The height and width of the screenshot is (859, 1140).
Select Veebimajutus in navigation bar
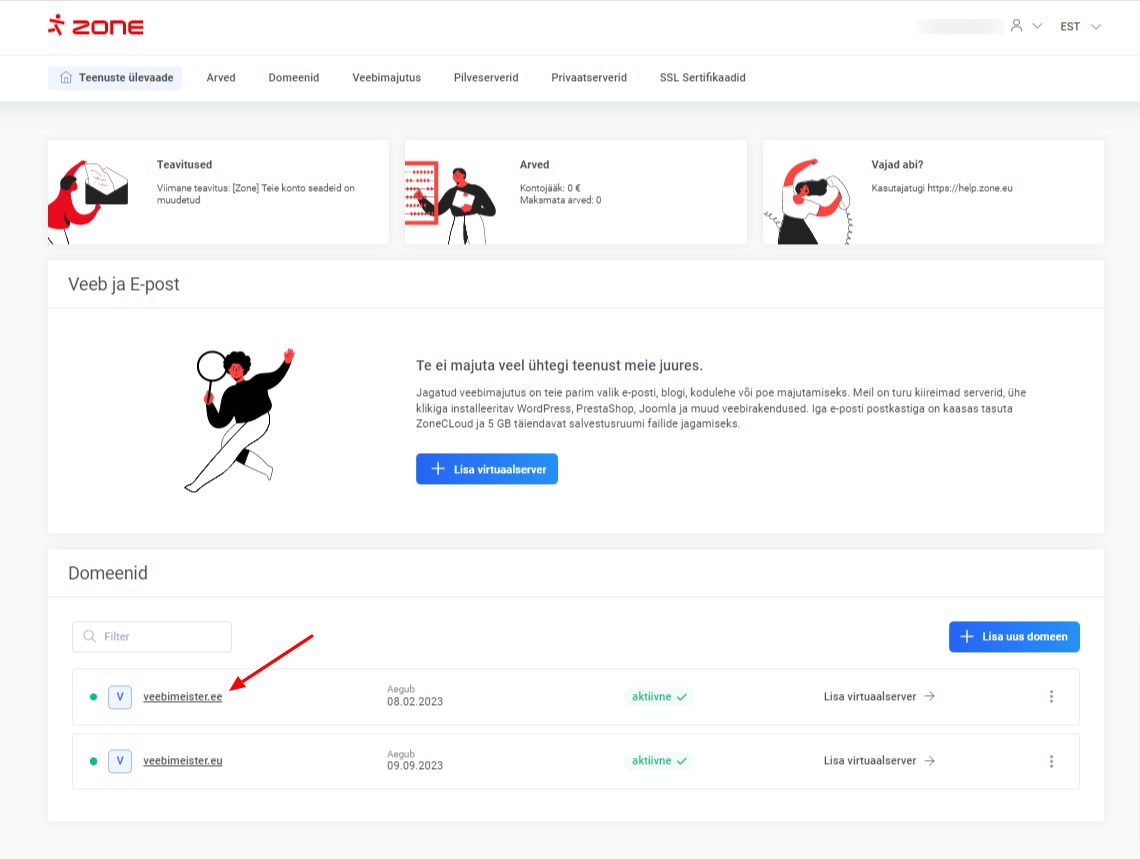point(386,78)
